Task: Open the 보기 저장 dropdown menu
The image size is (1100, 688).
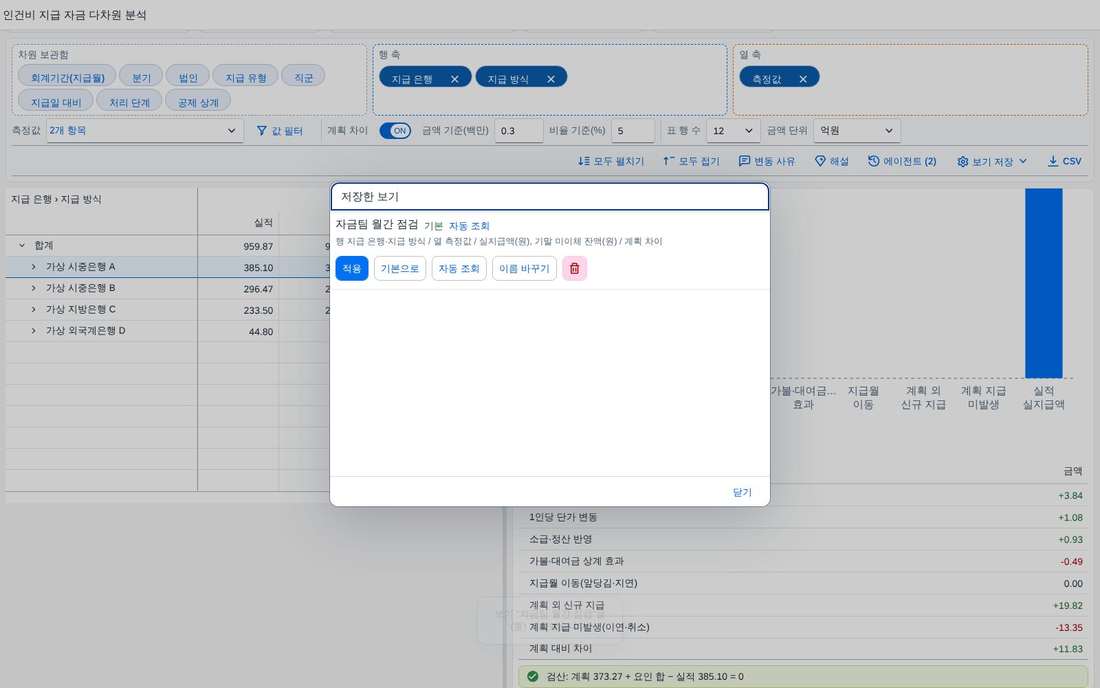Action: [x=992, y=161]
